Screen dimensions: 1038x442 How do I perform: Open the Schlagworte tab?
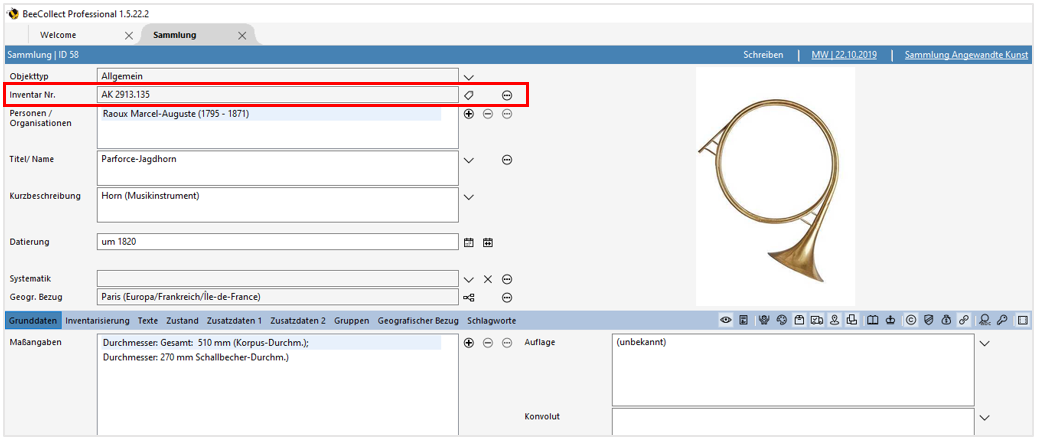coord(490,321)
